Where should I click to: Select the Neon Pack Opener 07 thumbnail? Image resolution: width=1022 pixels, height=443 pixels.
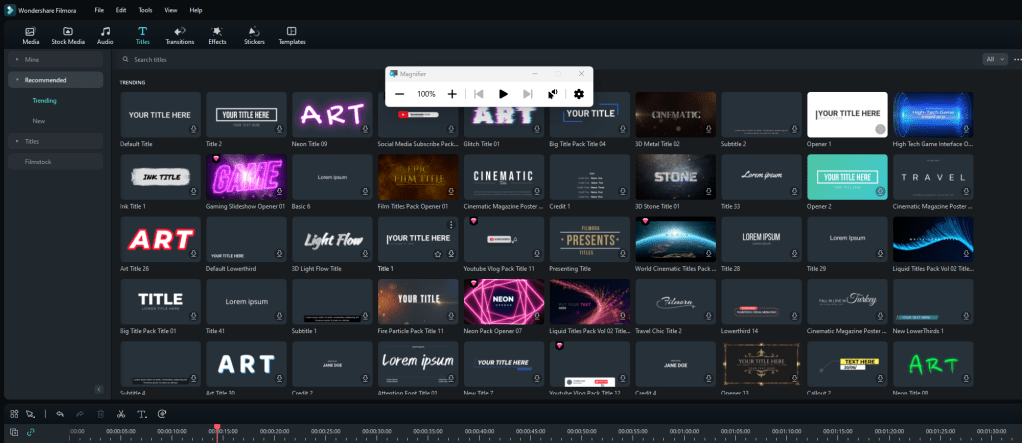504,302
